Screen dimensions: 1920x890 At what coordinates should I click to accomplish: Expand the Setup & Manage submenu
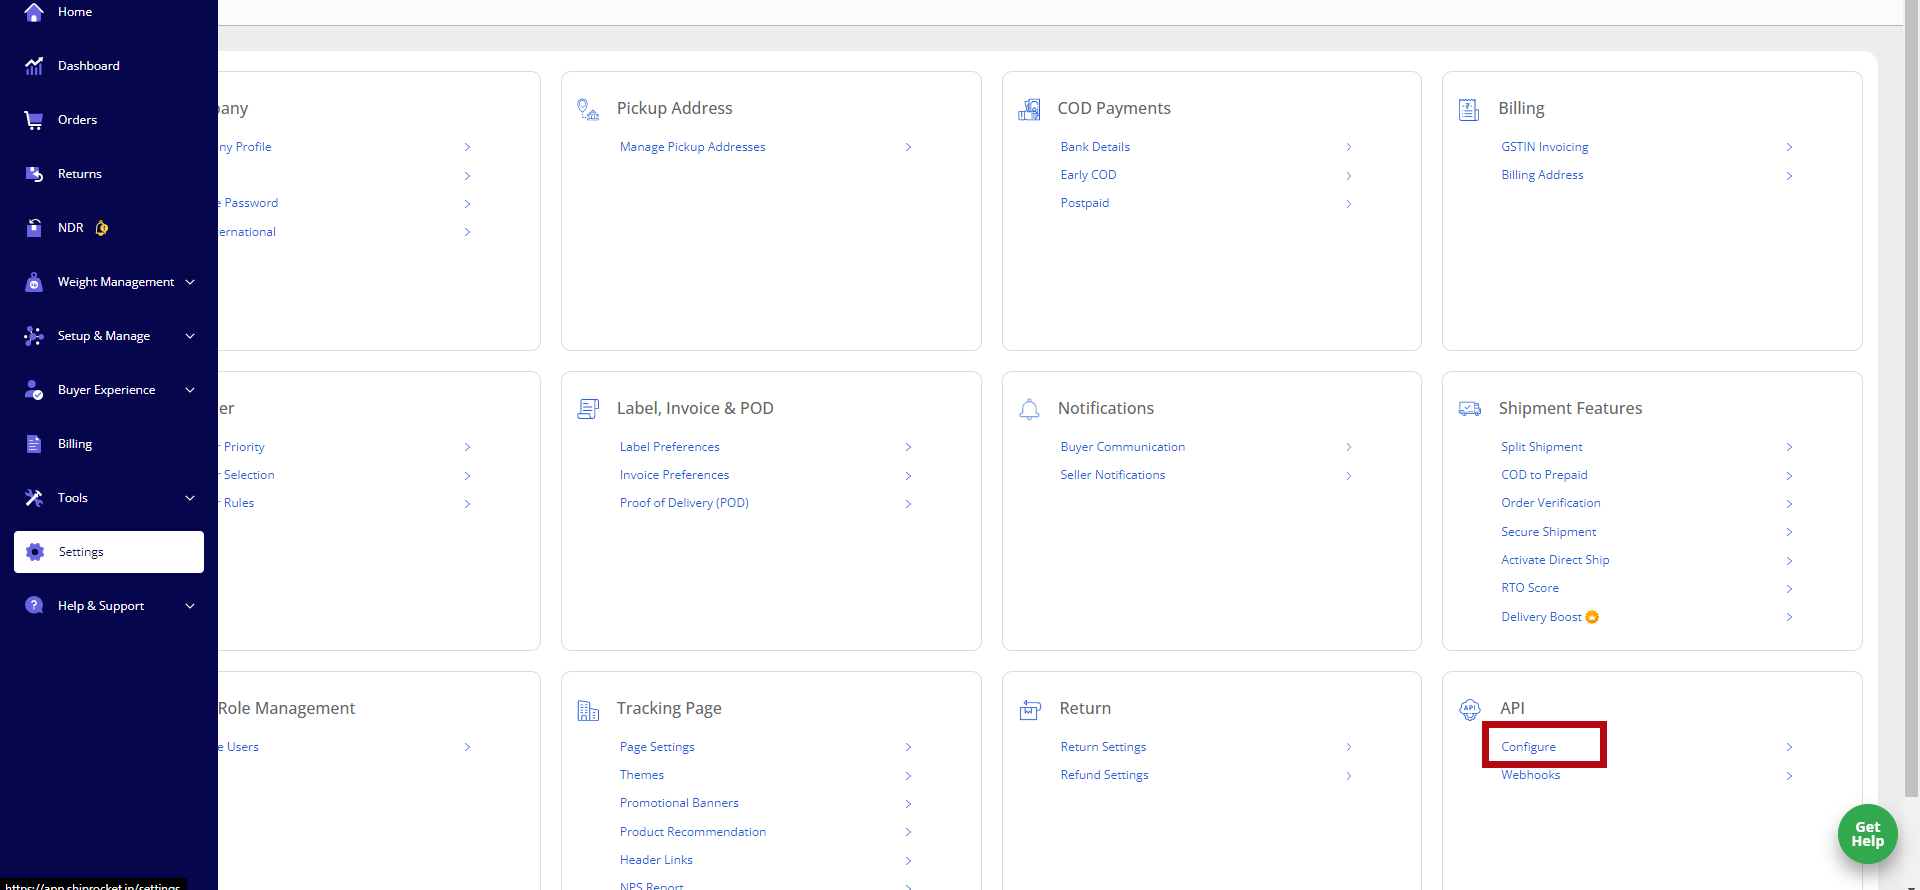(190, 336)
